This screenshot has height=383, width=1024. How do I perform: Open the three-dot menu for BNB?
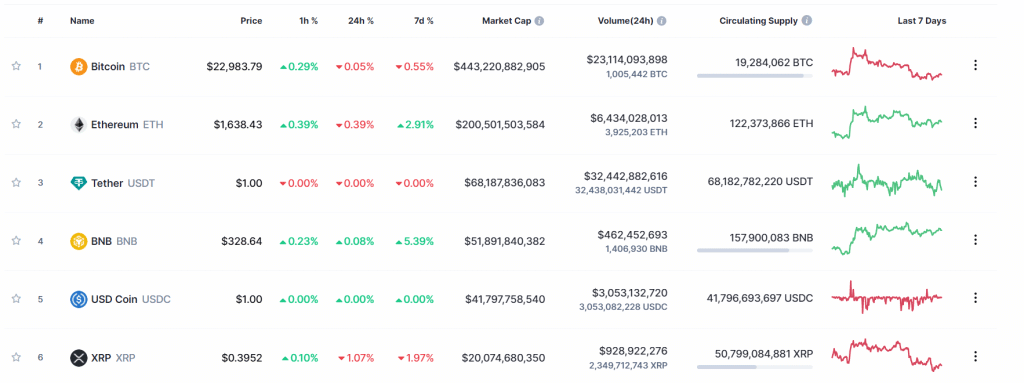click(976, 240)
